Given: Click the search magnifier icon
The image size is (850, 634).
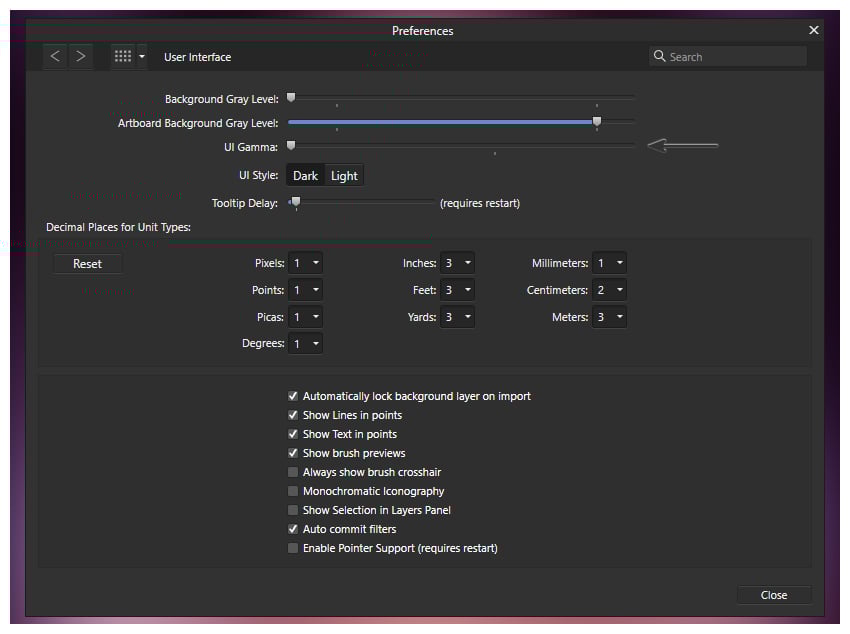Looking at the screenshot, I should pyautogui.click(x=659, y=56).
